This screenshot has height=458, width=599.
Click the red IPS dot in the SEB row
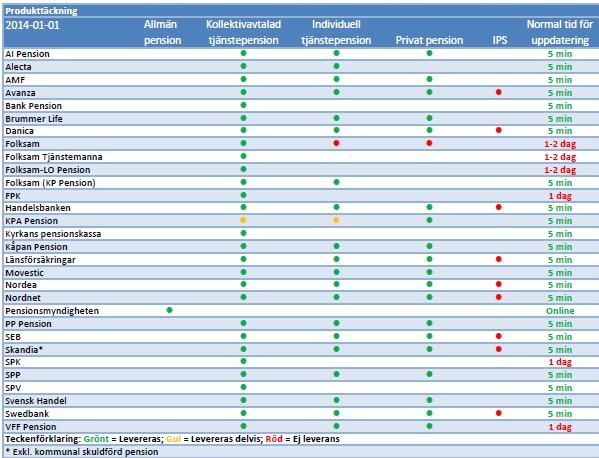[499, 336]
